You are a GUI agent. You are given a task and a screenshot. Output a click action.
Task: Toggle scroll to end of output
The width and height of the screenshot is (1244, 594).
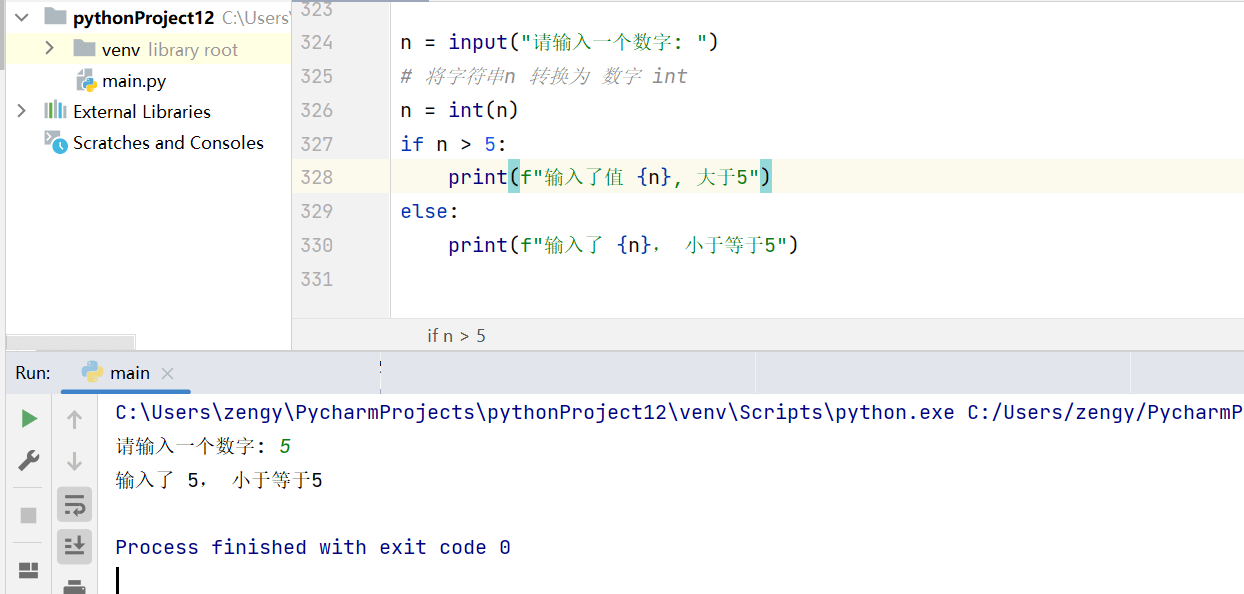(74, 545)
